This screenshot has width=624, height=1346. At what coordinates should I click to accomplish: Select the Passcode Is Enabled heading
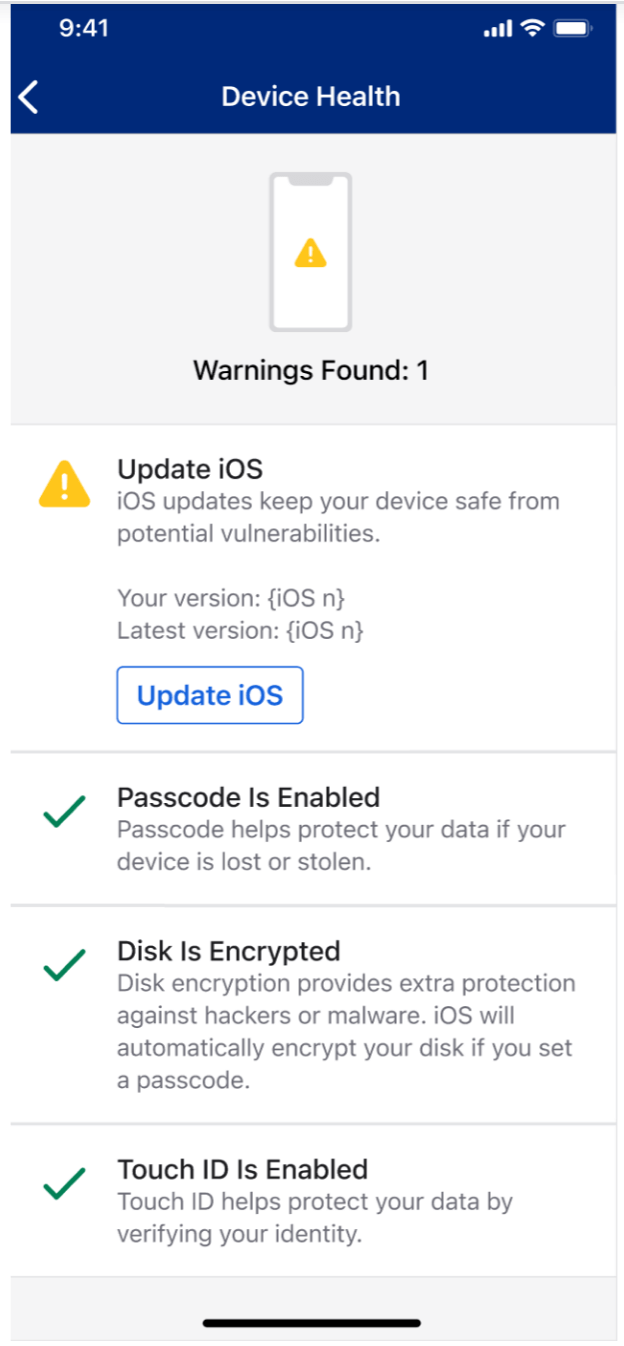pyautogui.click(x=249, y=798)
